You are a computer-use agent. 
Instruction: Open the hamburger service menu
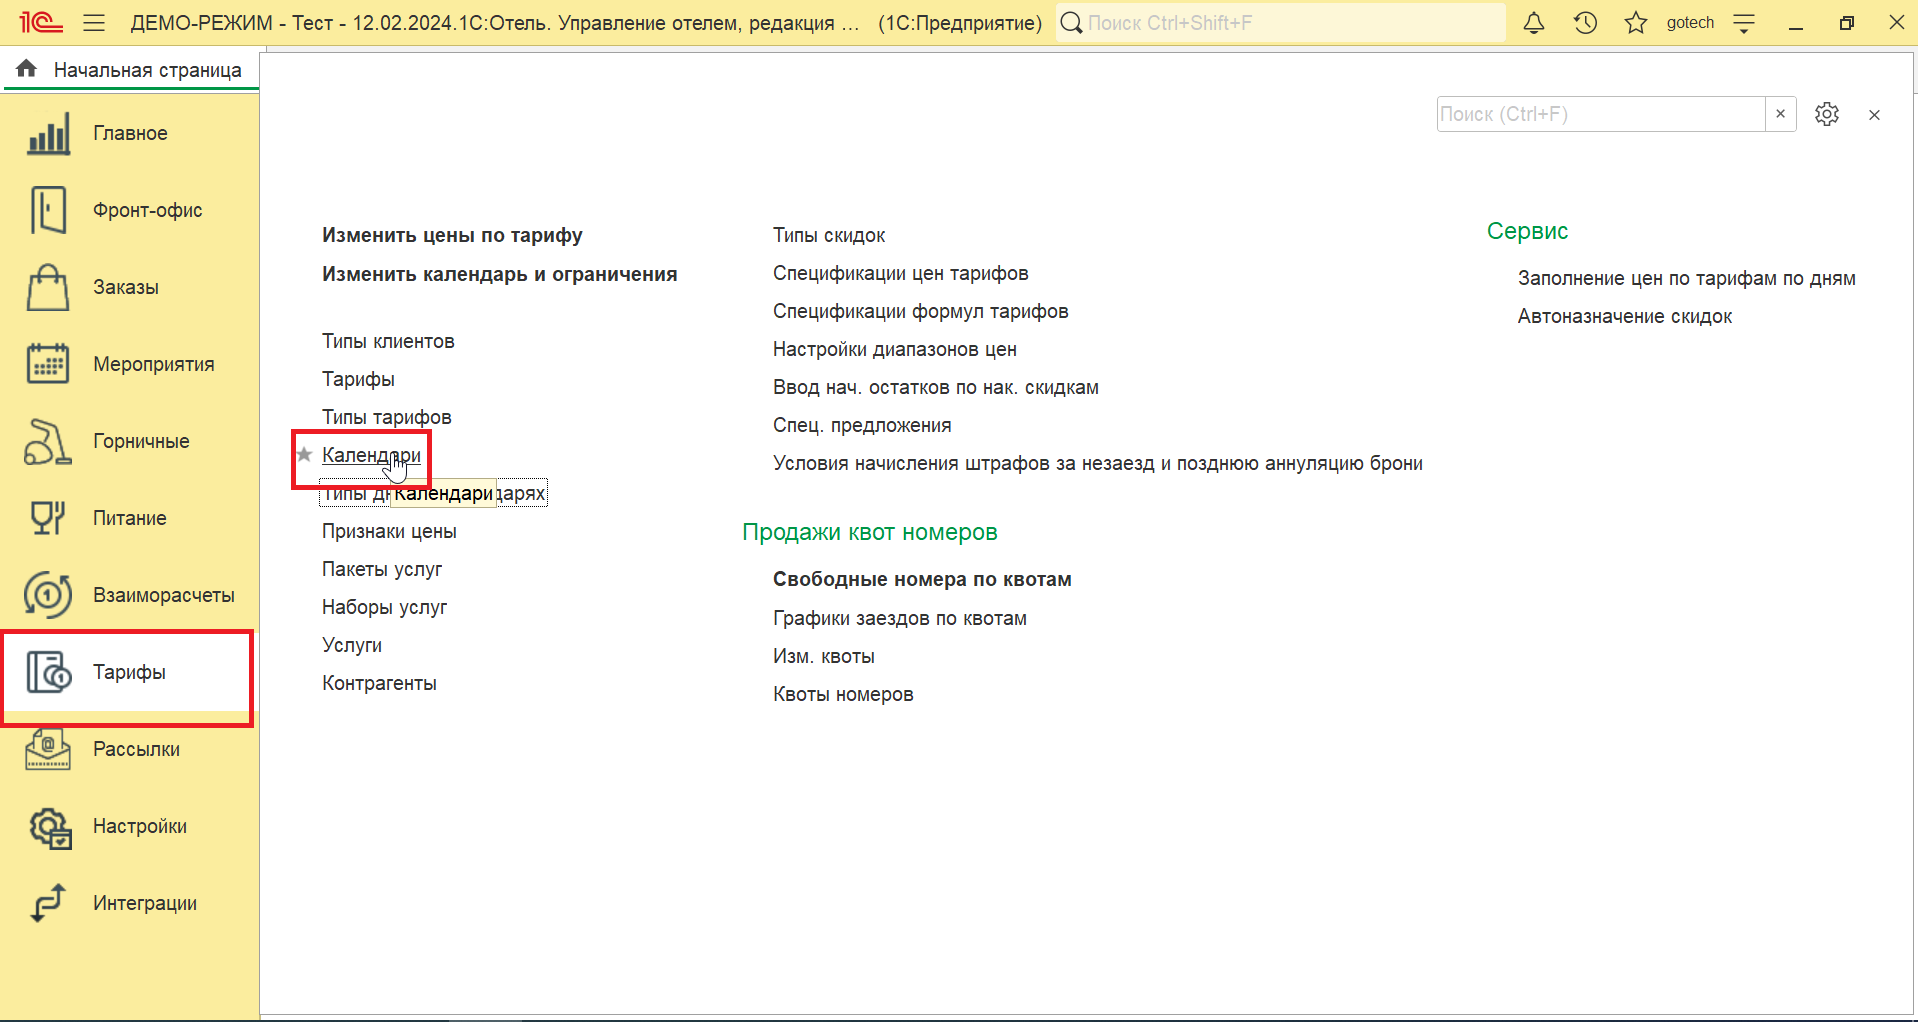coord(94,22)
